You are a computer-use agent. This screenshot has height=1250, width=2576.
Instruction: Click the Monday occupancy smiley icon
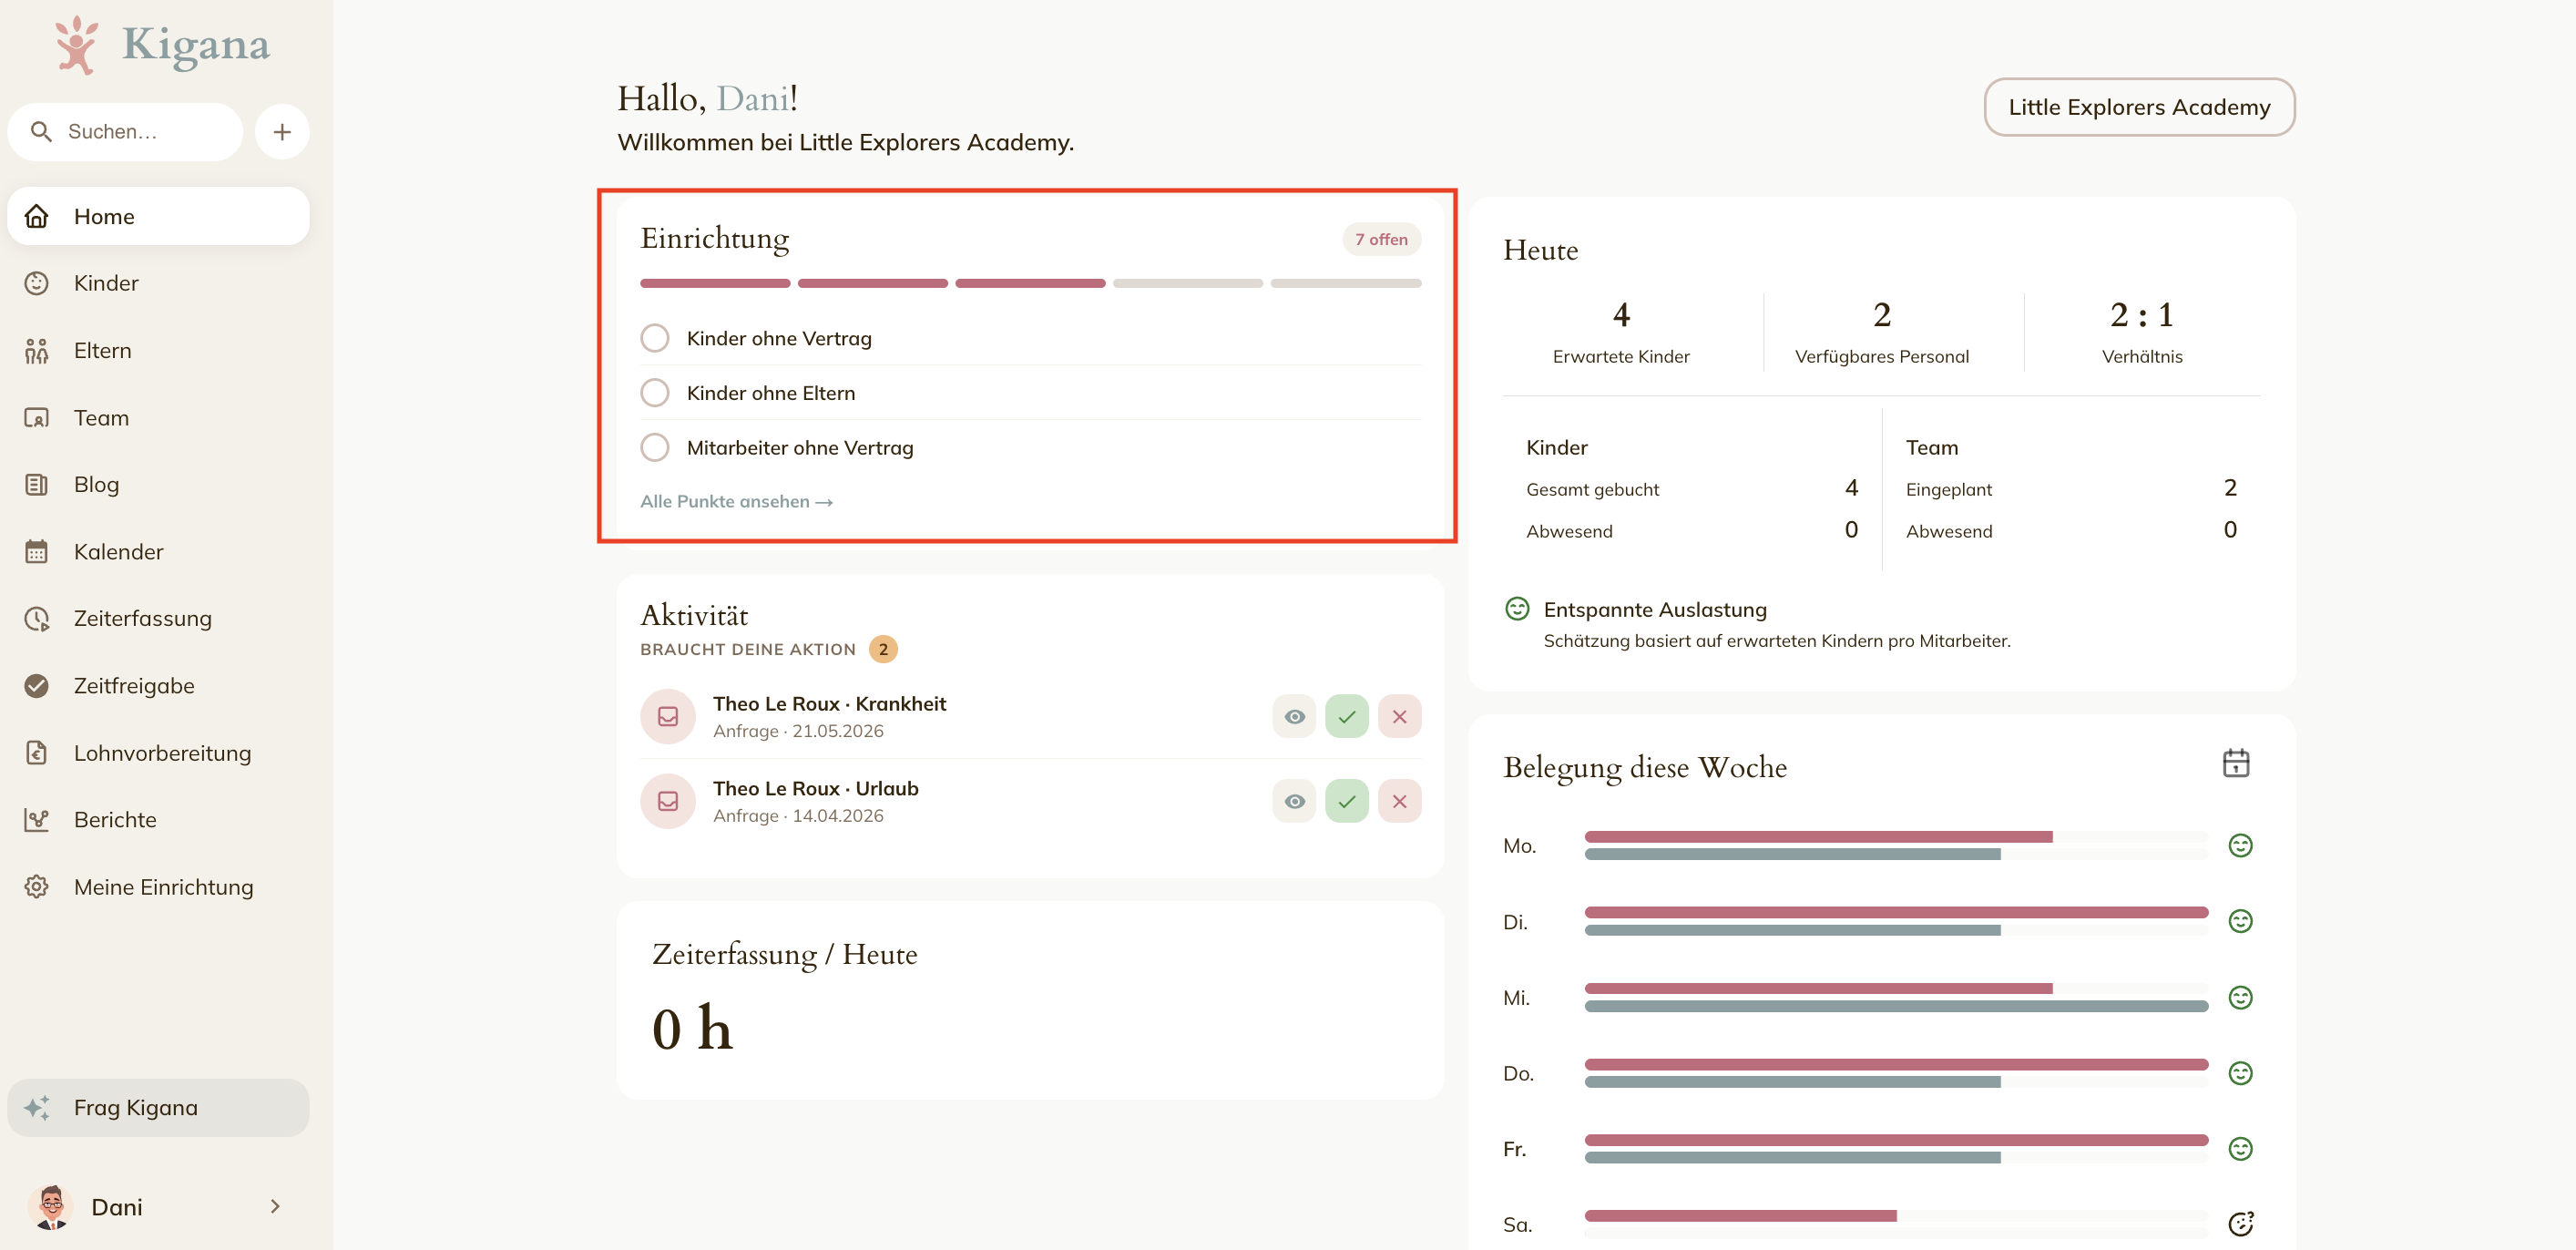[x=2240, y=846]
